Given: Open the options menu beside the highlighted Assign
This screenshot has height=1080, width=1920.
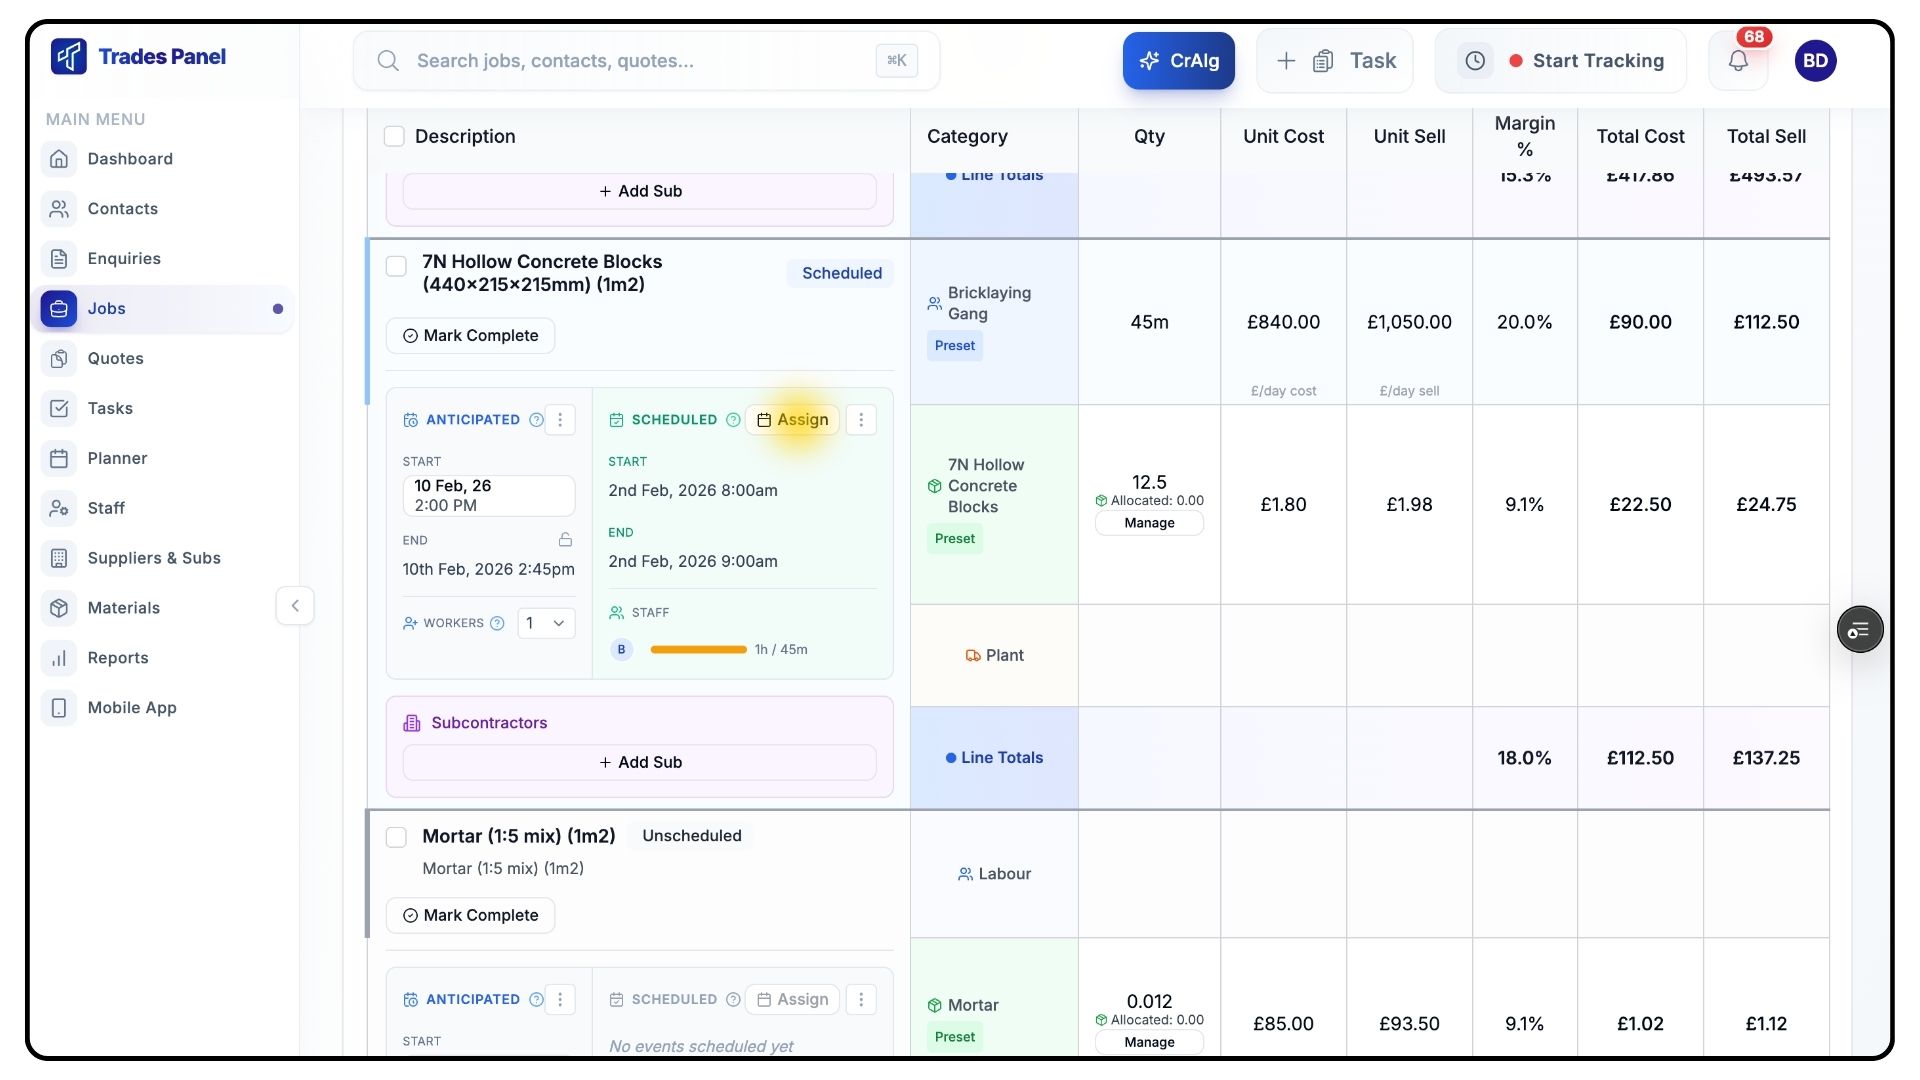Looking at the screenshot, I should 861,420.
